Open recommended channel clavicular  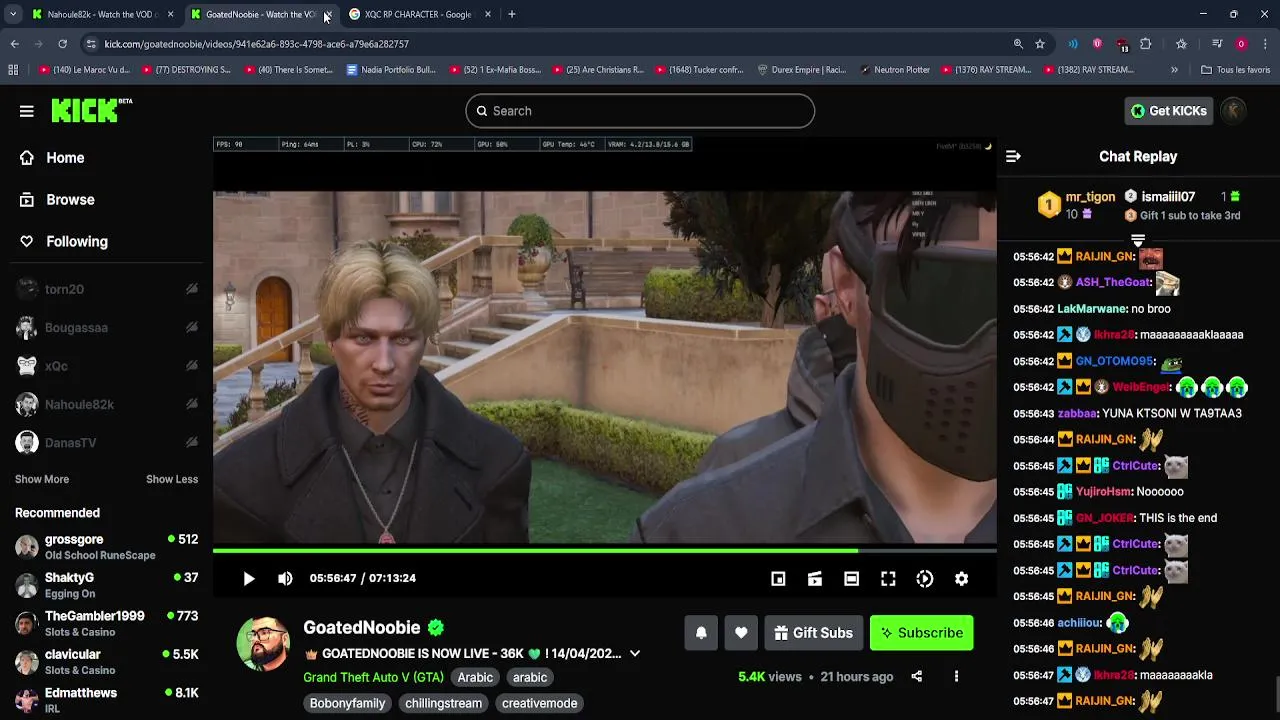(106, 662)
